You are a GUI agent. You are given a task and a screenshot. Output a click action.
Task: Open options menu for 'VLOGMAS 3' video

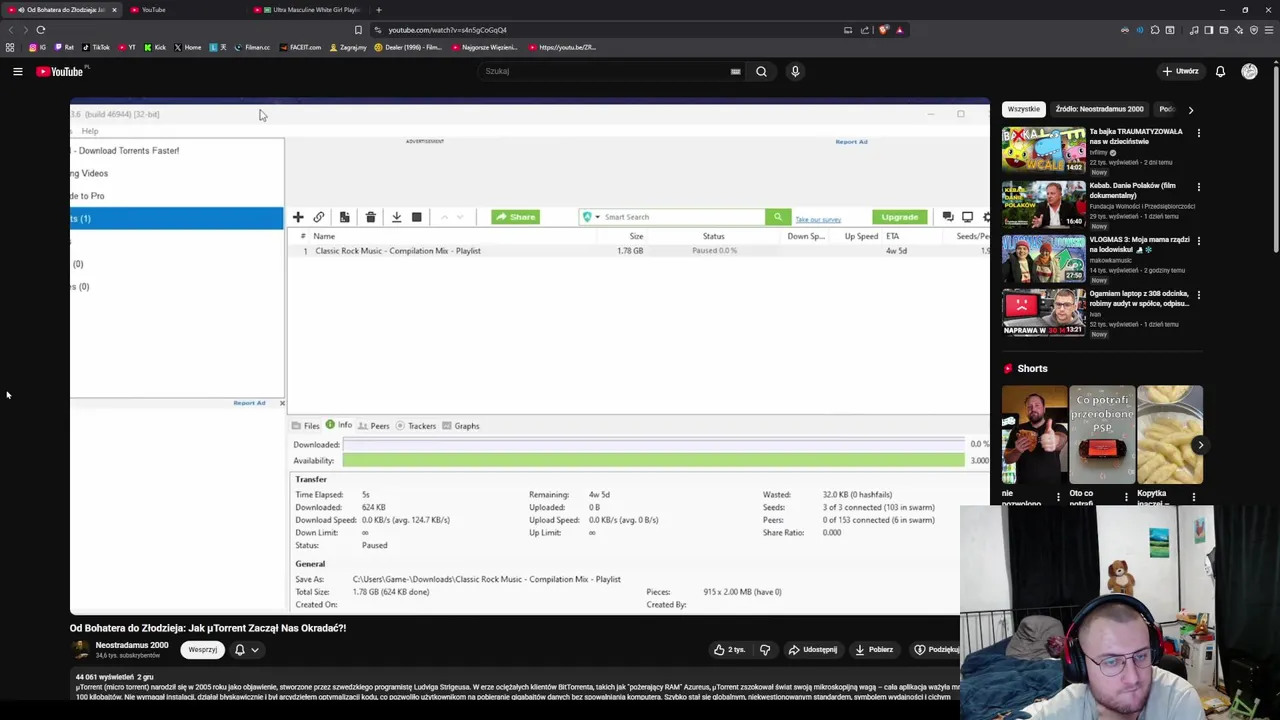(1198, 241)
